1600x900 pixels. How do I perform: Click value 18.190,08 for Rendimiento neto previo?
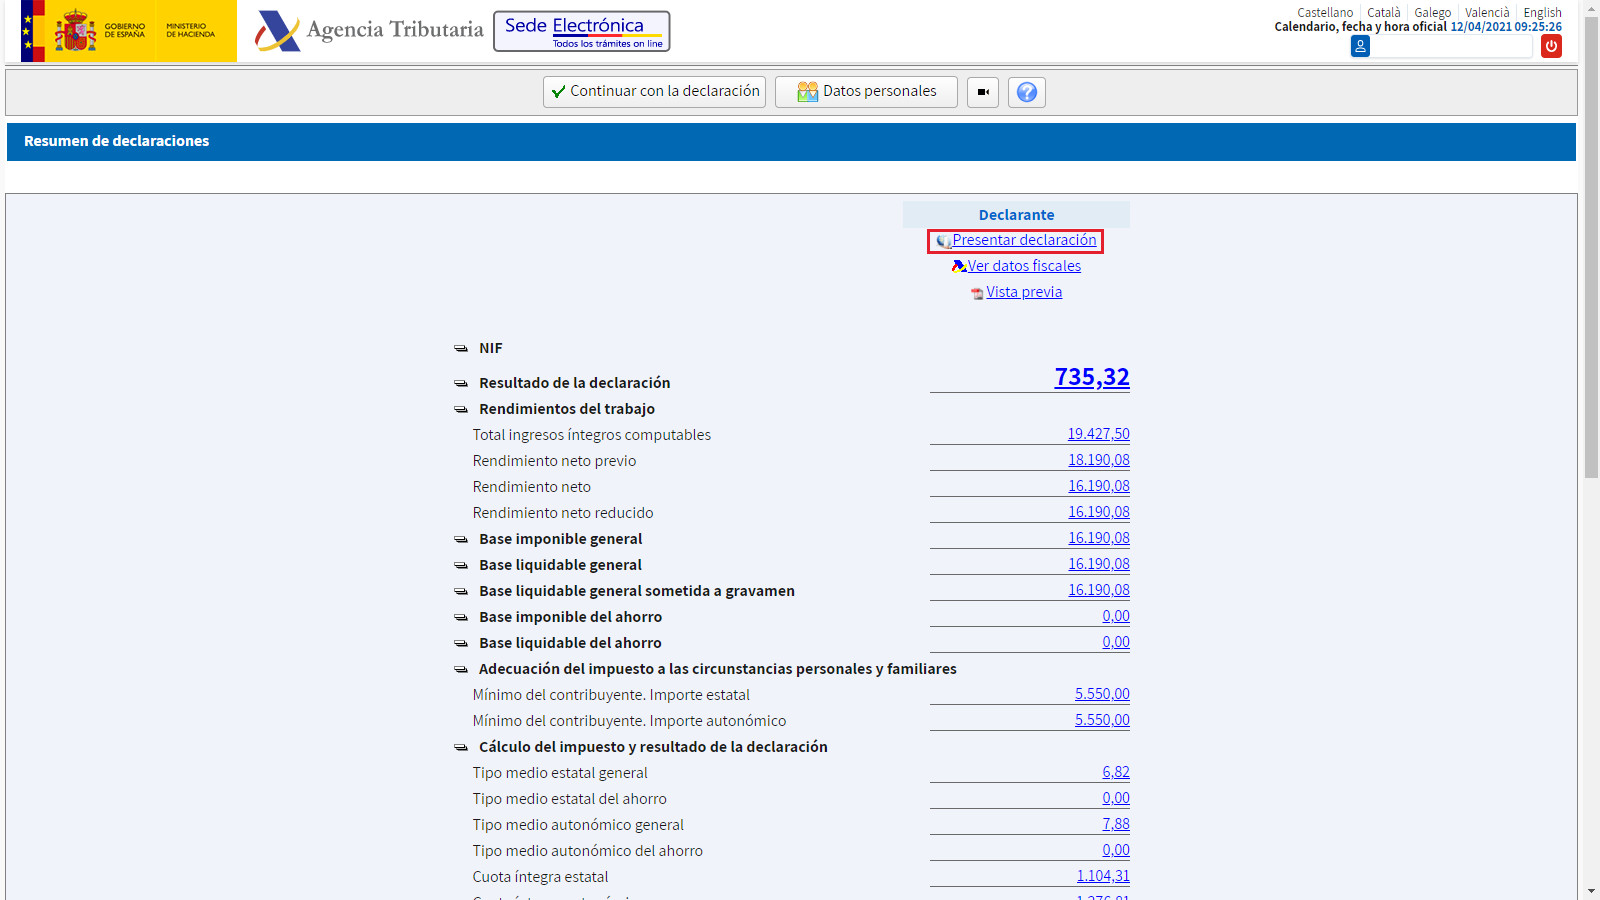point(1098,460)
